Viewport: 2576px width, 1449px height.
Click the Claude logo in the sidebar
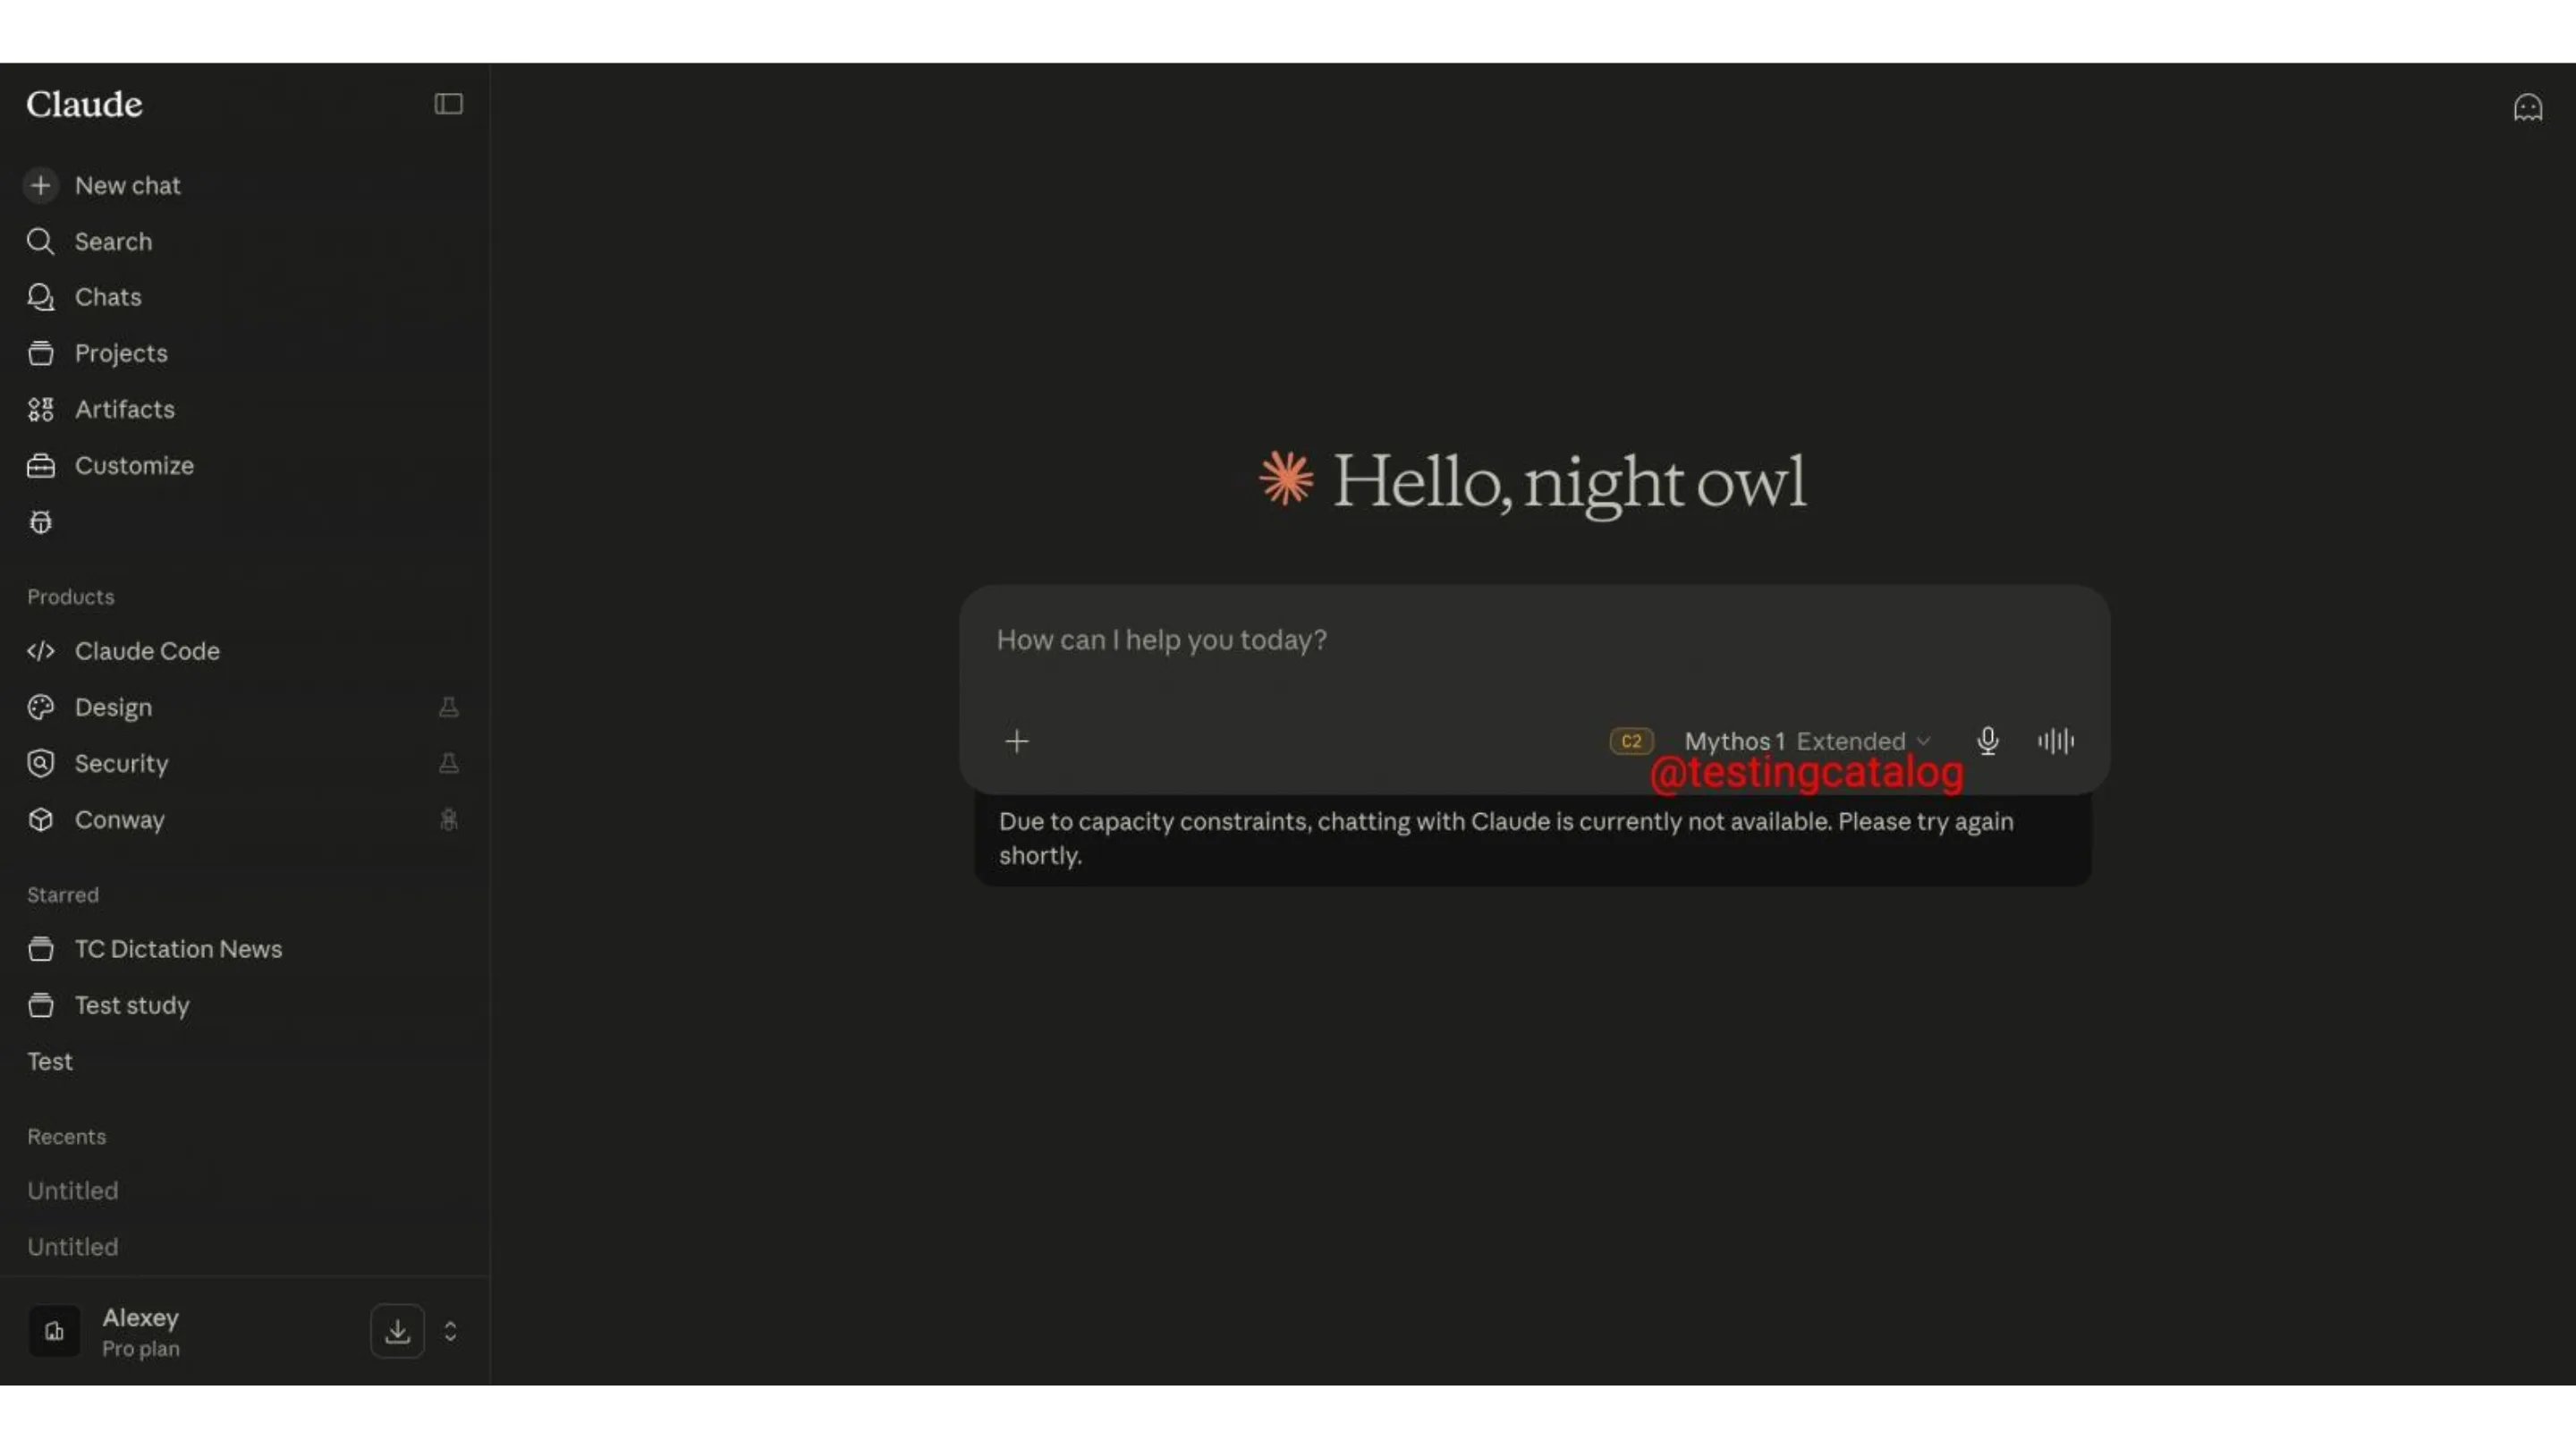84,104
